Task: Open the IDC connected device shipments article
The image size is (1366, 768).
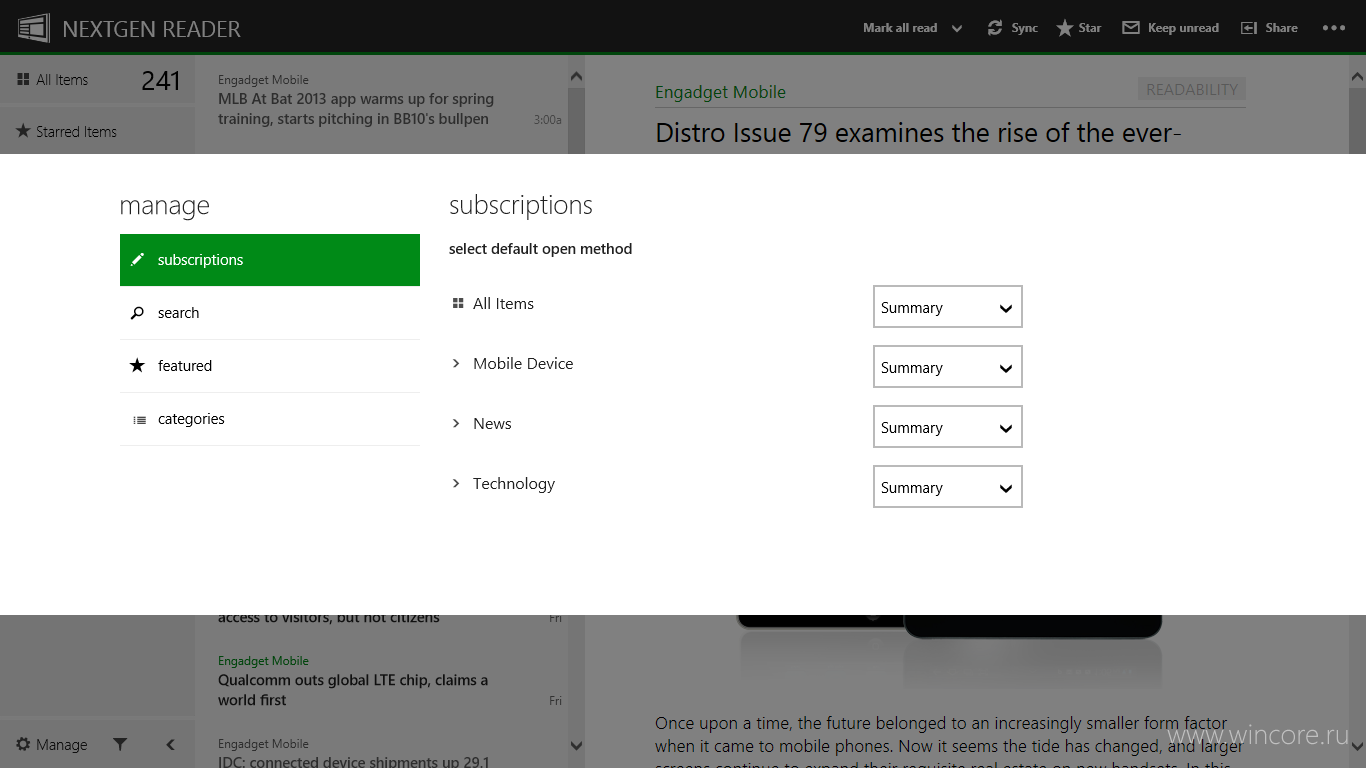Action: 380,752
